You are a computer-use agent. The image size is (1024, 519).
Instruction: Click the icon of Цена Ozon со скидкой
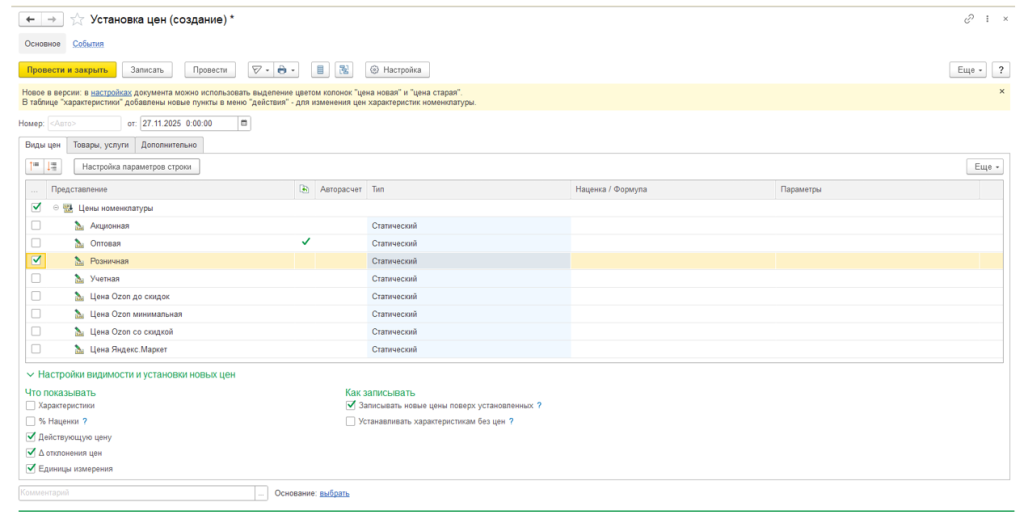click(x=79, y=332)
